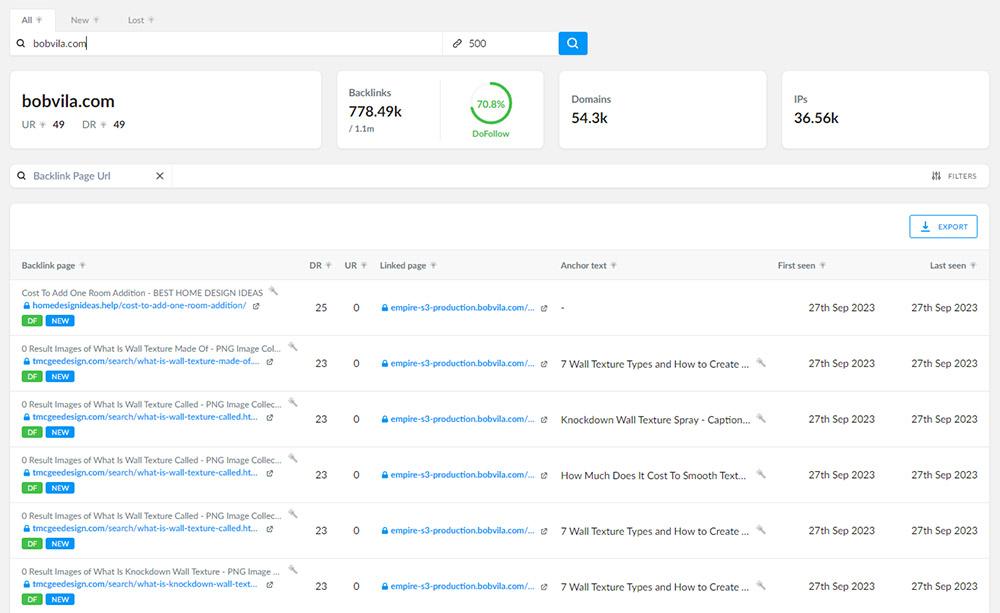This screenshot has height=613, width=1000.
Task: Click wrench icon next to Cost To Add title
Action: [x=274, y=291]
